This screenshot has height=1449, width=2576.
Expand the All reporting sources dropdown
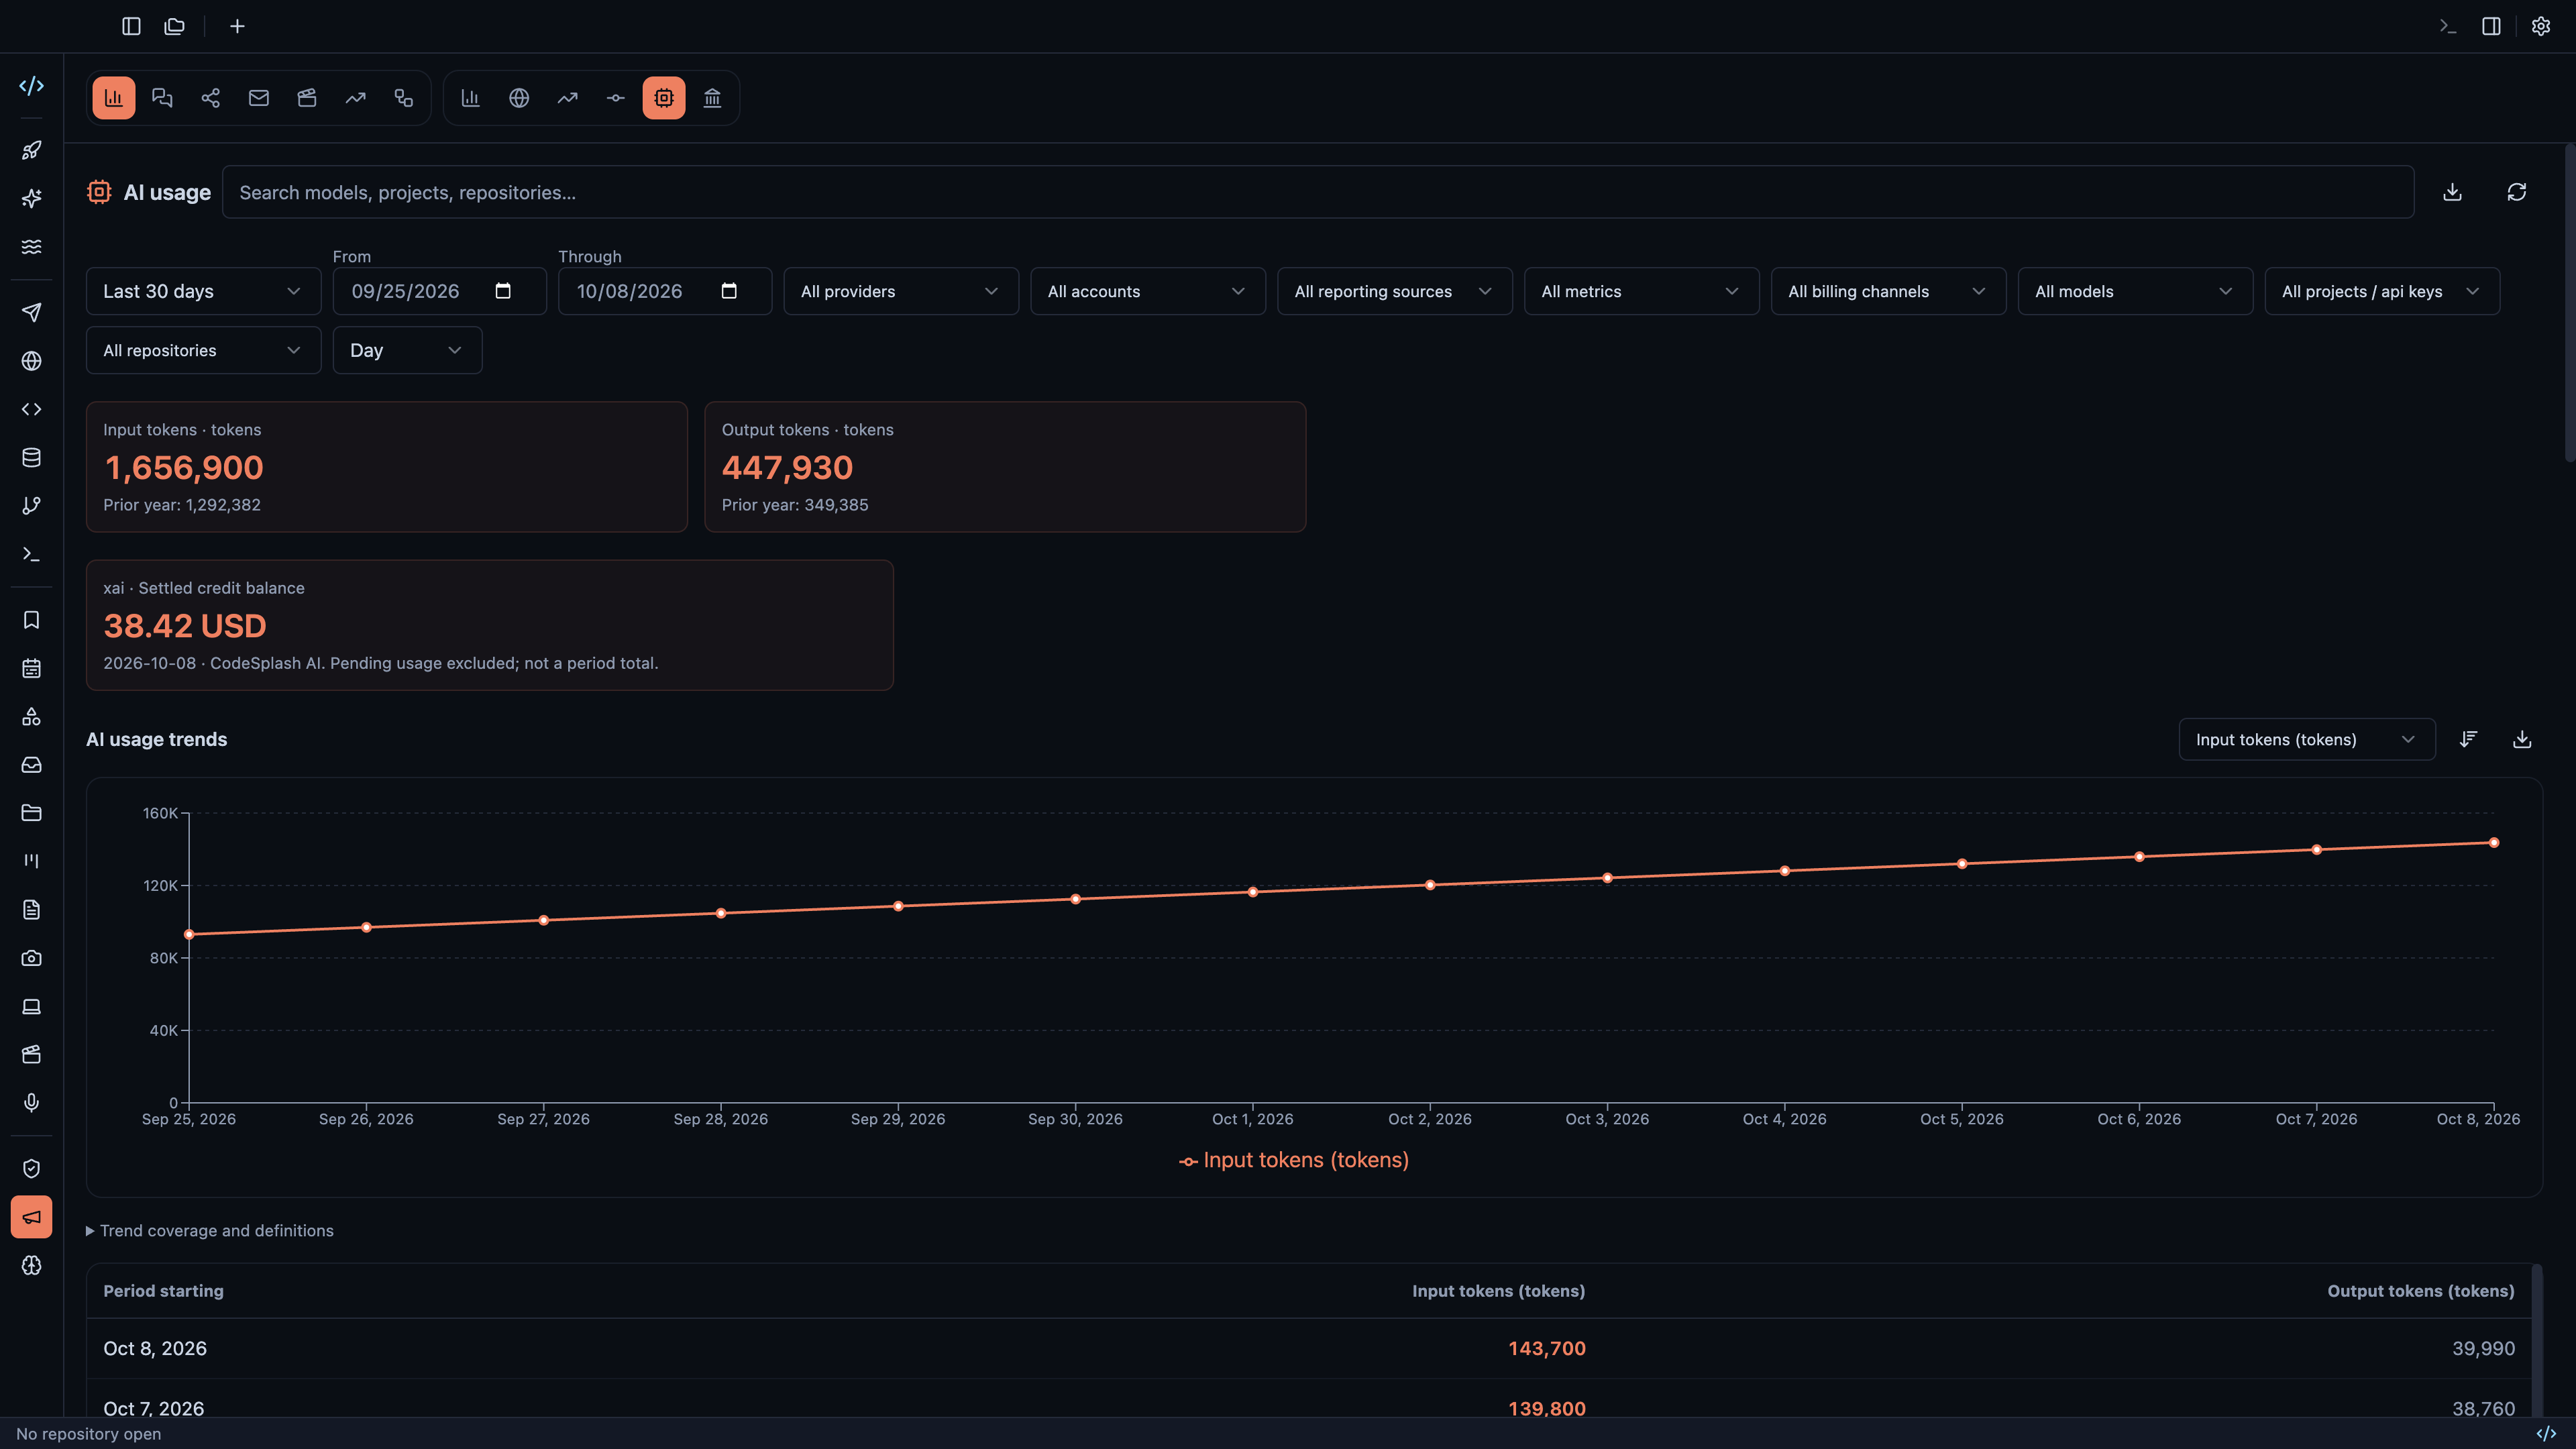click(x=1394, y=291)
